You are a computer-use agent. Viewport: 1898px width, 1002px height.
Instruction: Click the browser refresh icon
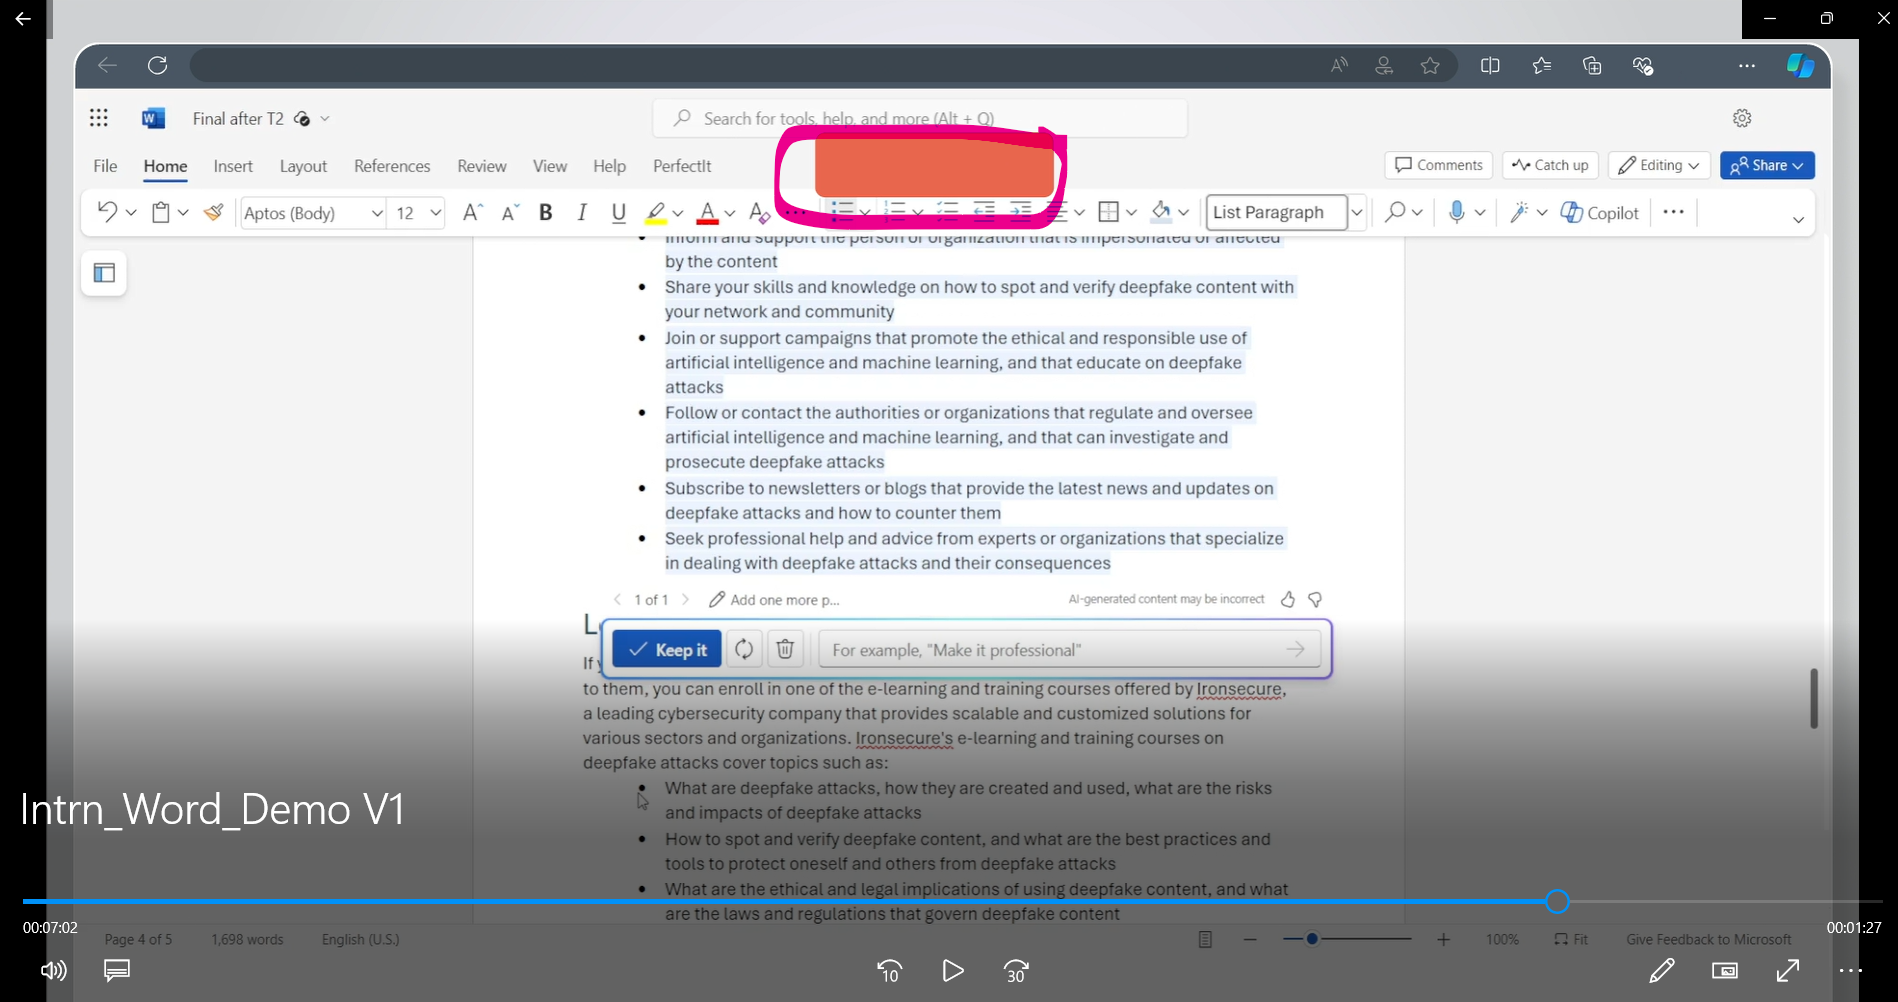(157, 65)
